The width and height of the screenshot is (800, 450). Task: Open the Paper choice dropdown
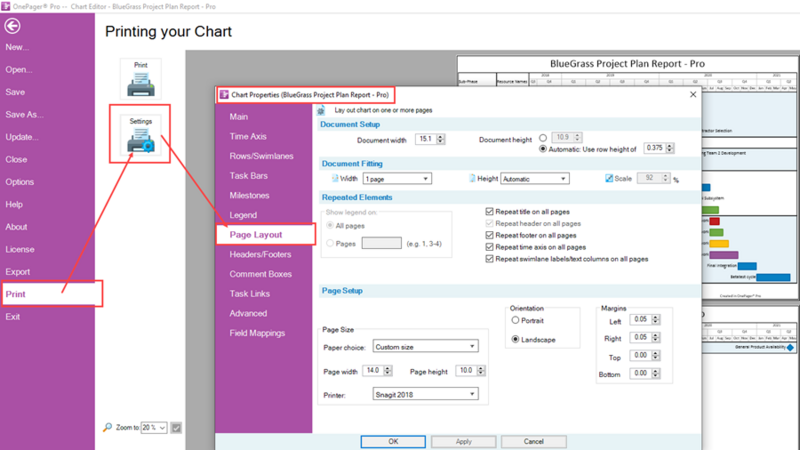click(x=426, y=346)
